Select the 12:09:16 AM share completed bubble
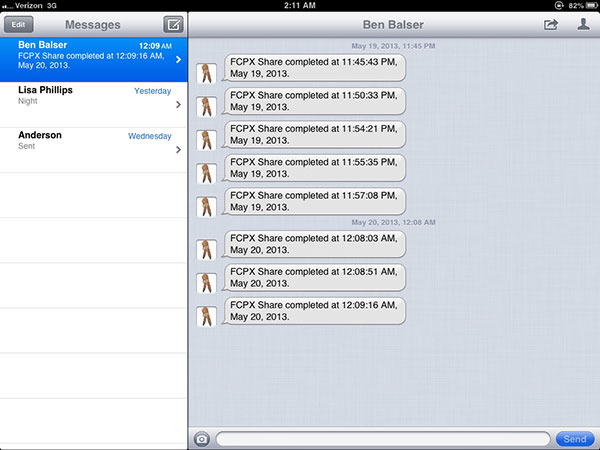The image size is (600, 450). (314, 311)
